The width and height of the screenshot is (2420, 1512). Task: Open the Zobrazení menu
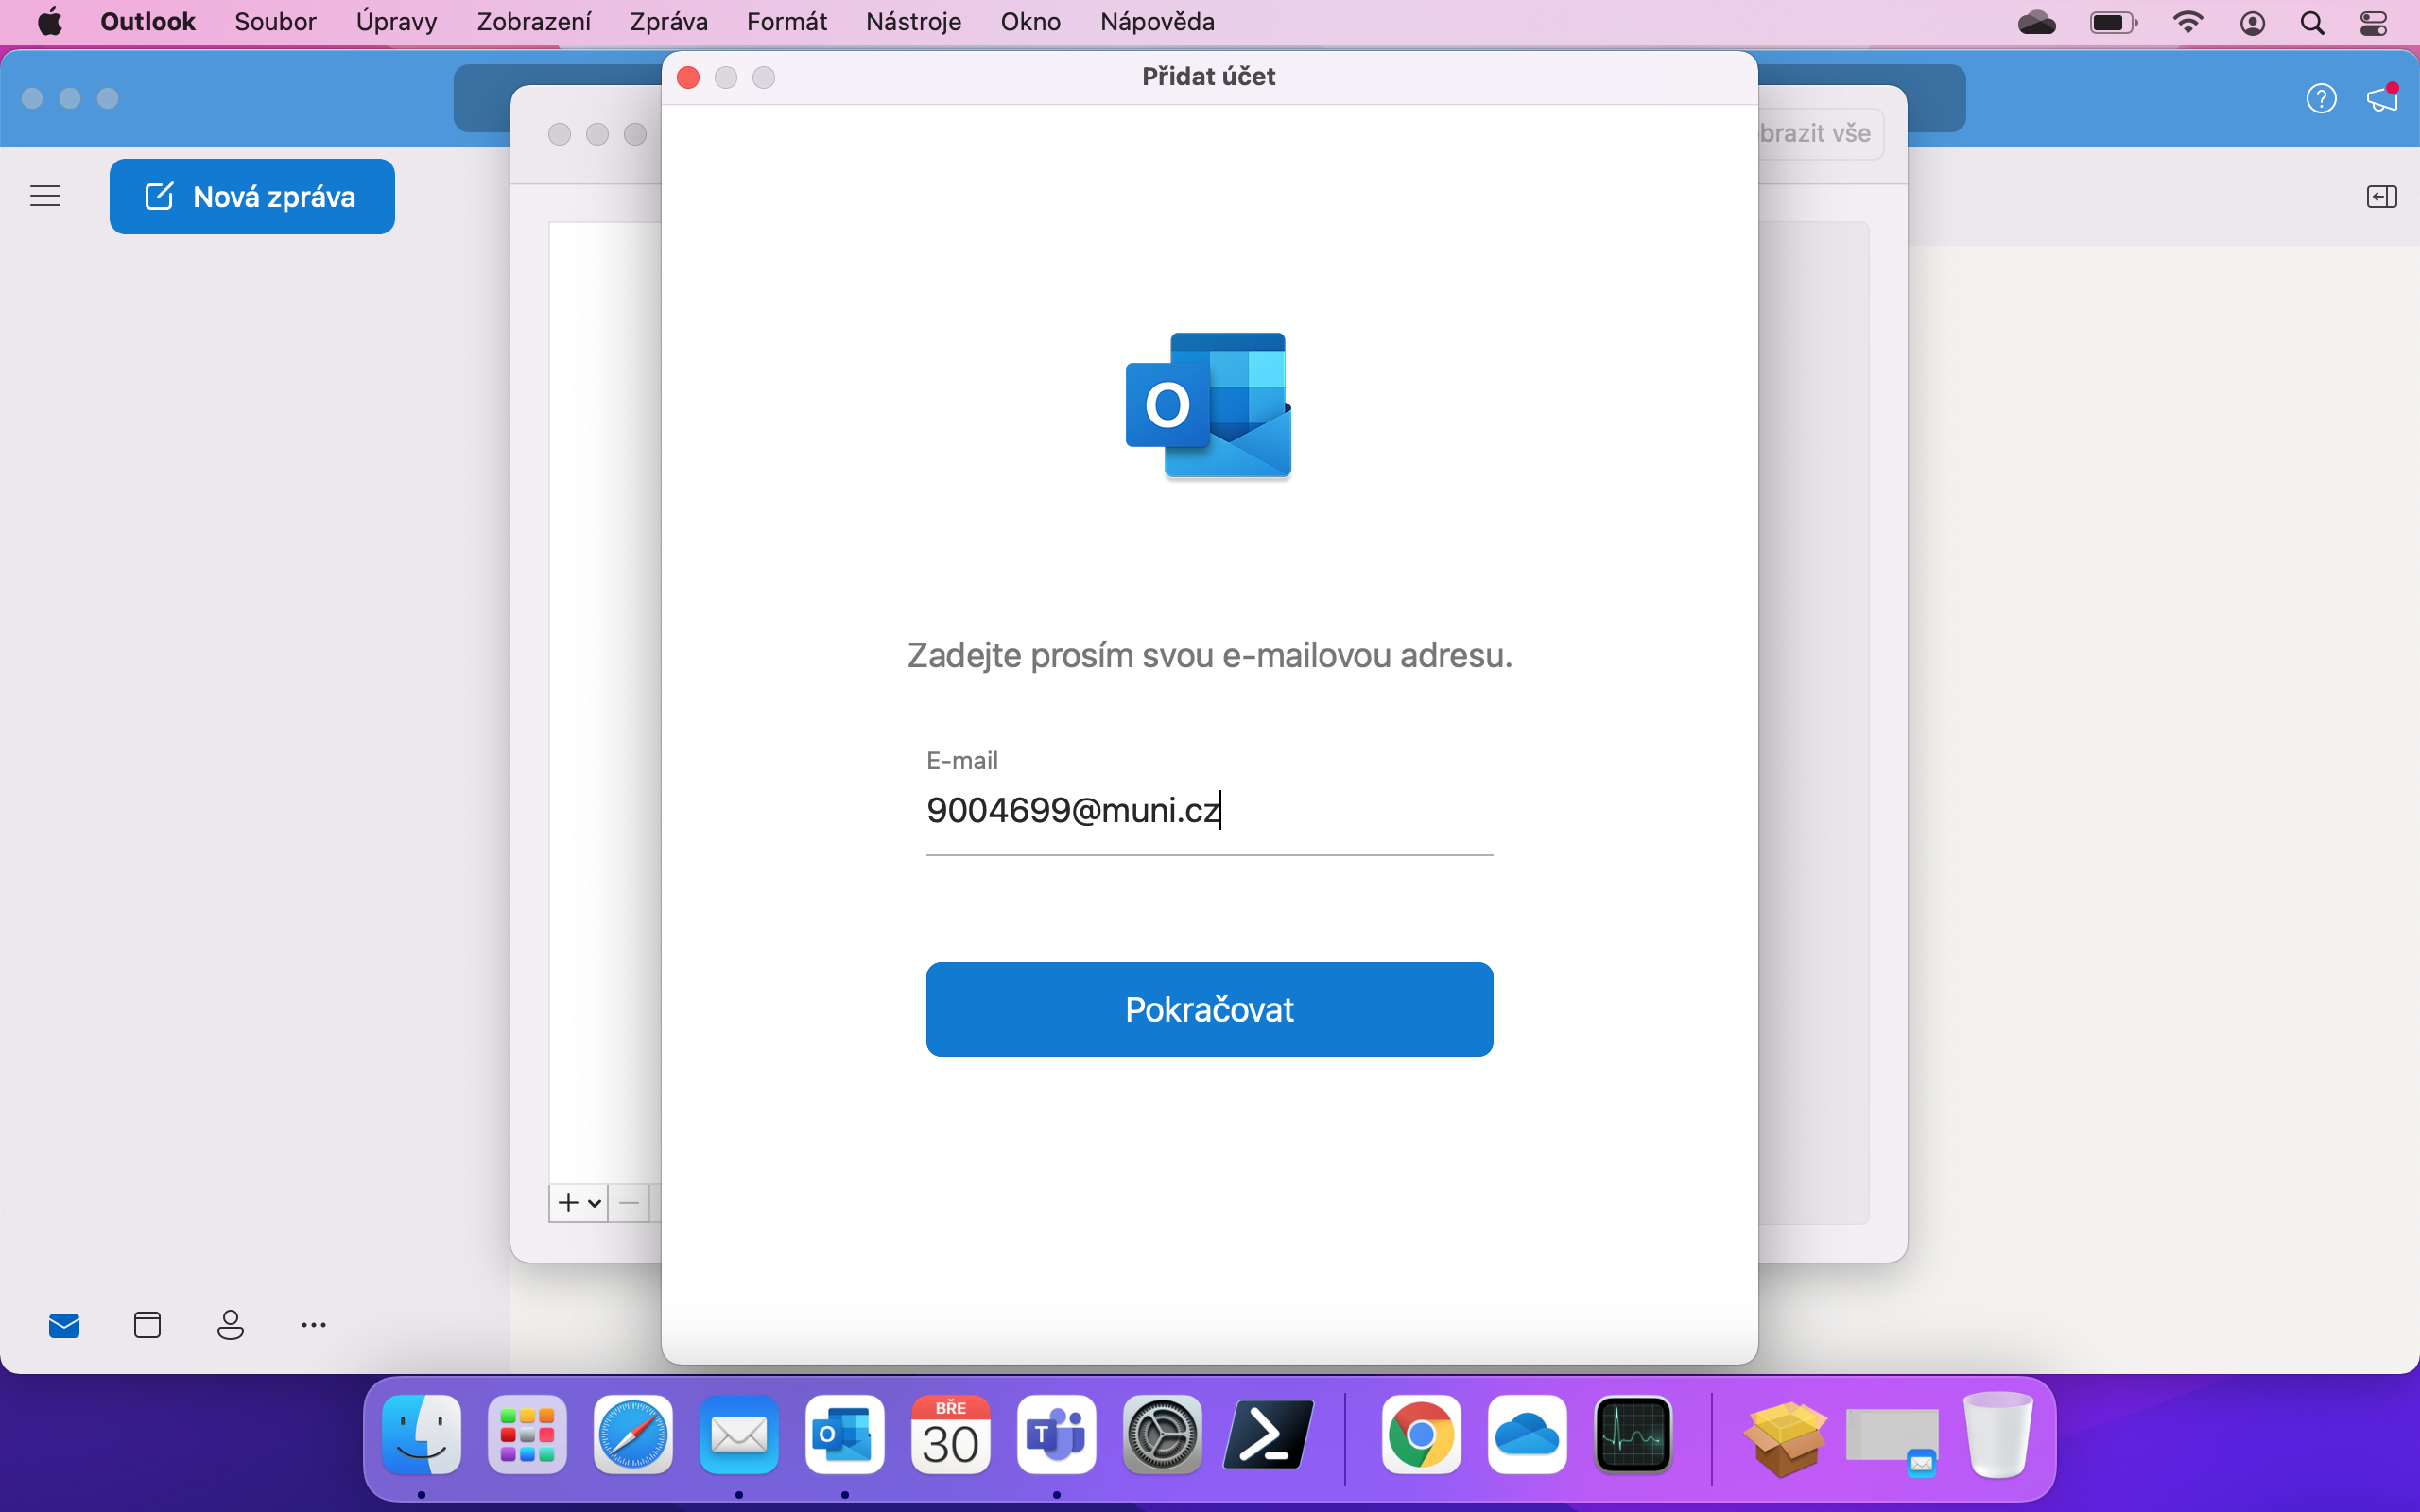(533, 22)
